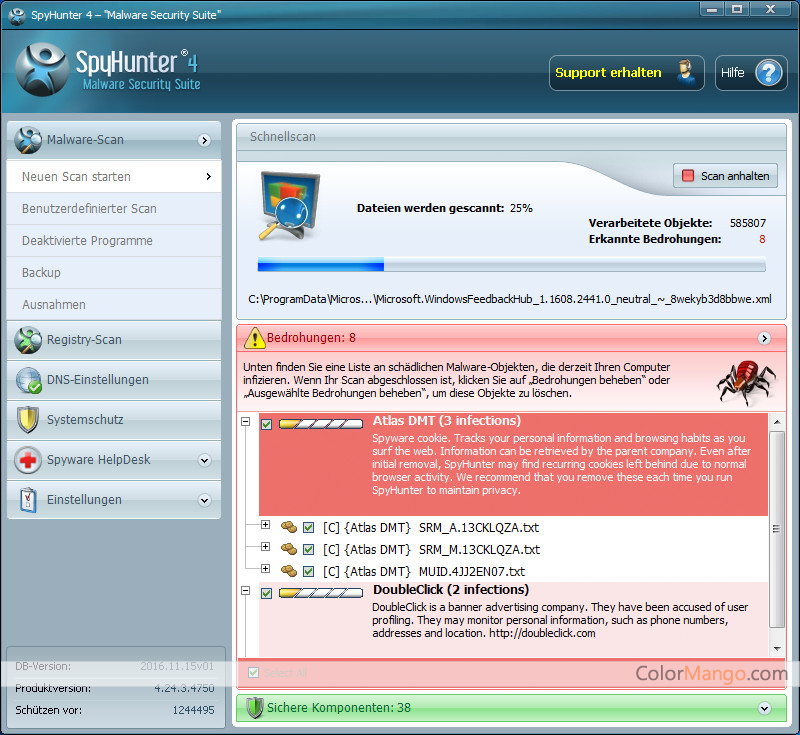The width and height of the screenshot is (800, 735).
Task: Toggle checkbox for SRM_A.13CKLQZA.txt
Action: 308,527
